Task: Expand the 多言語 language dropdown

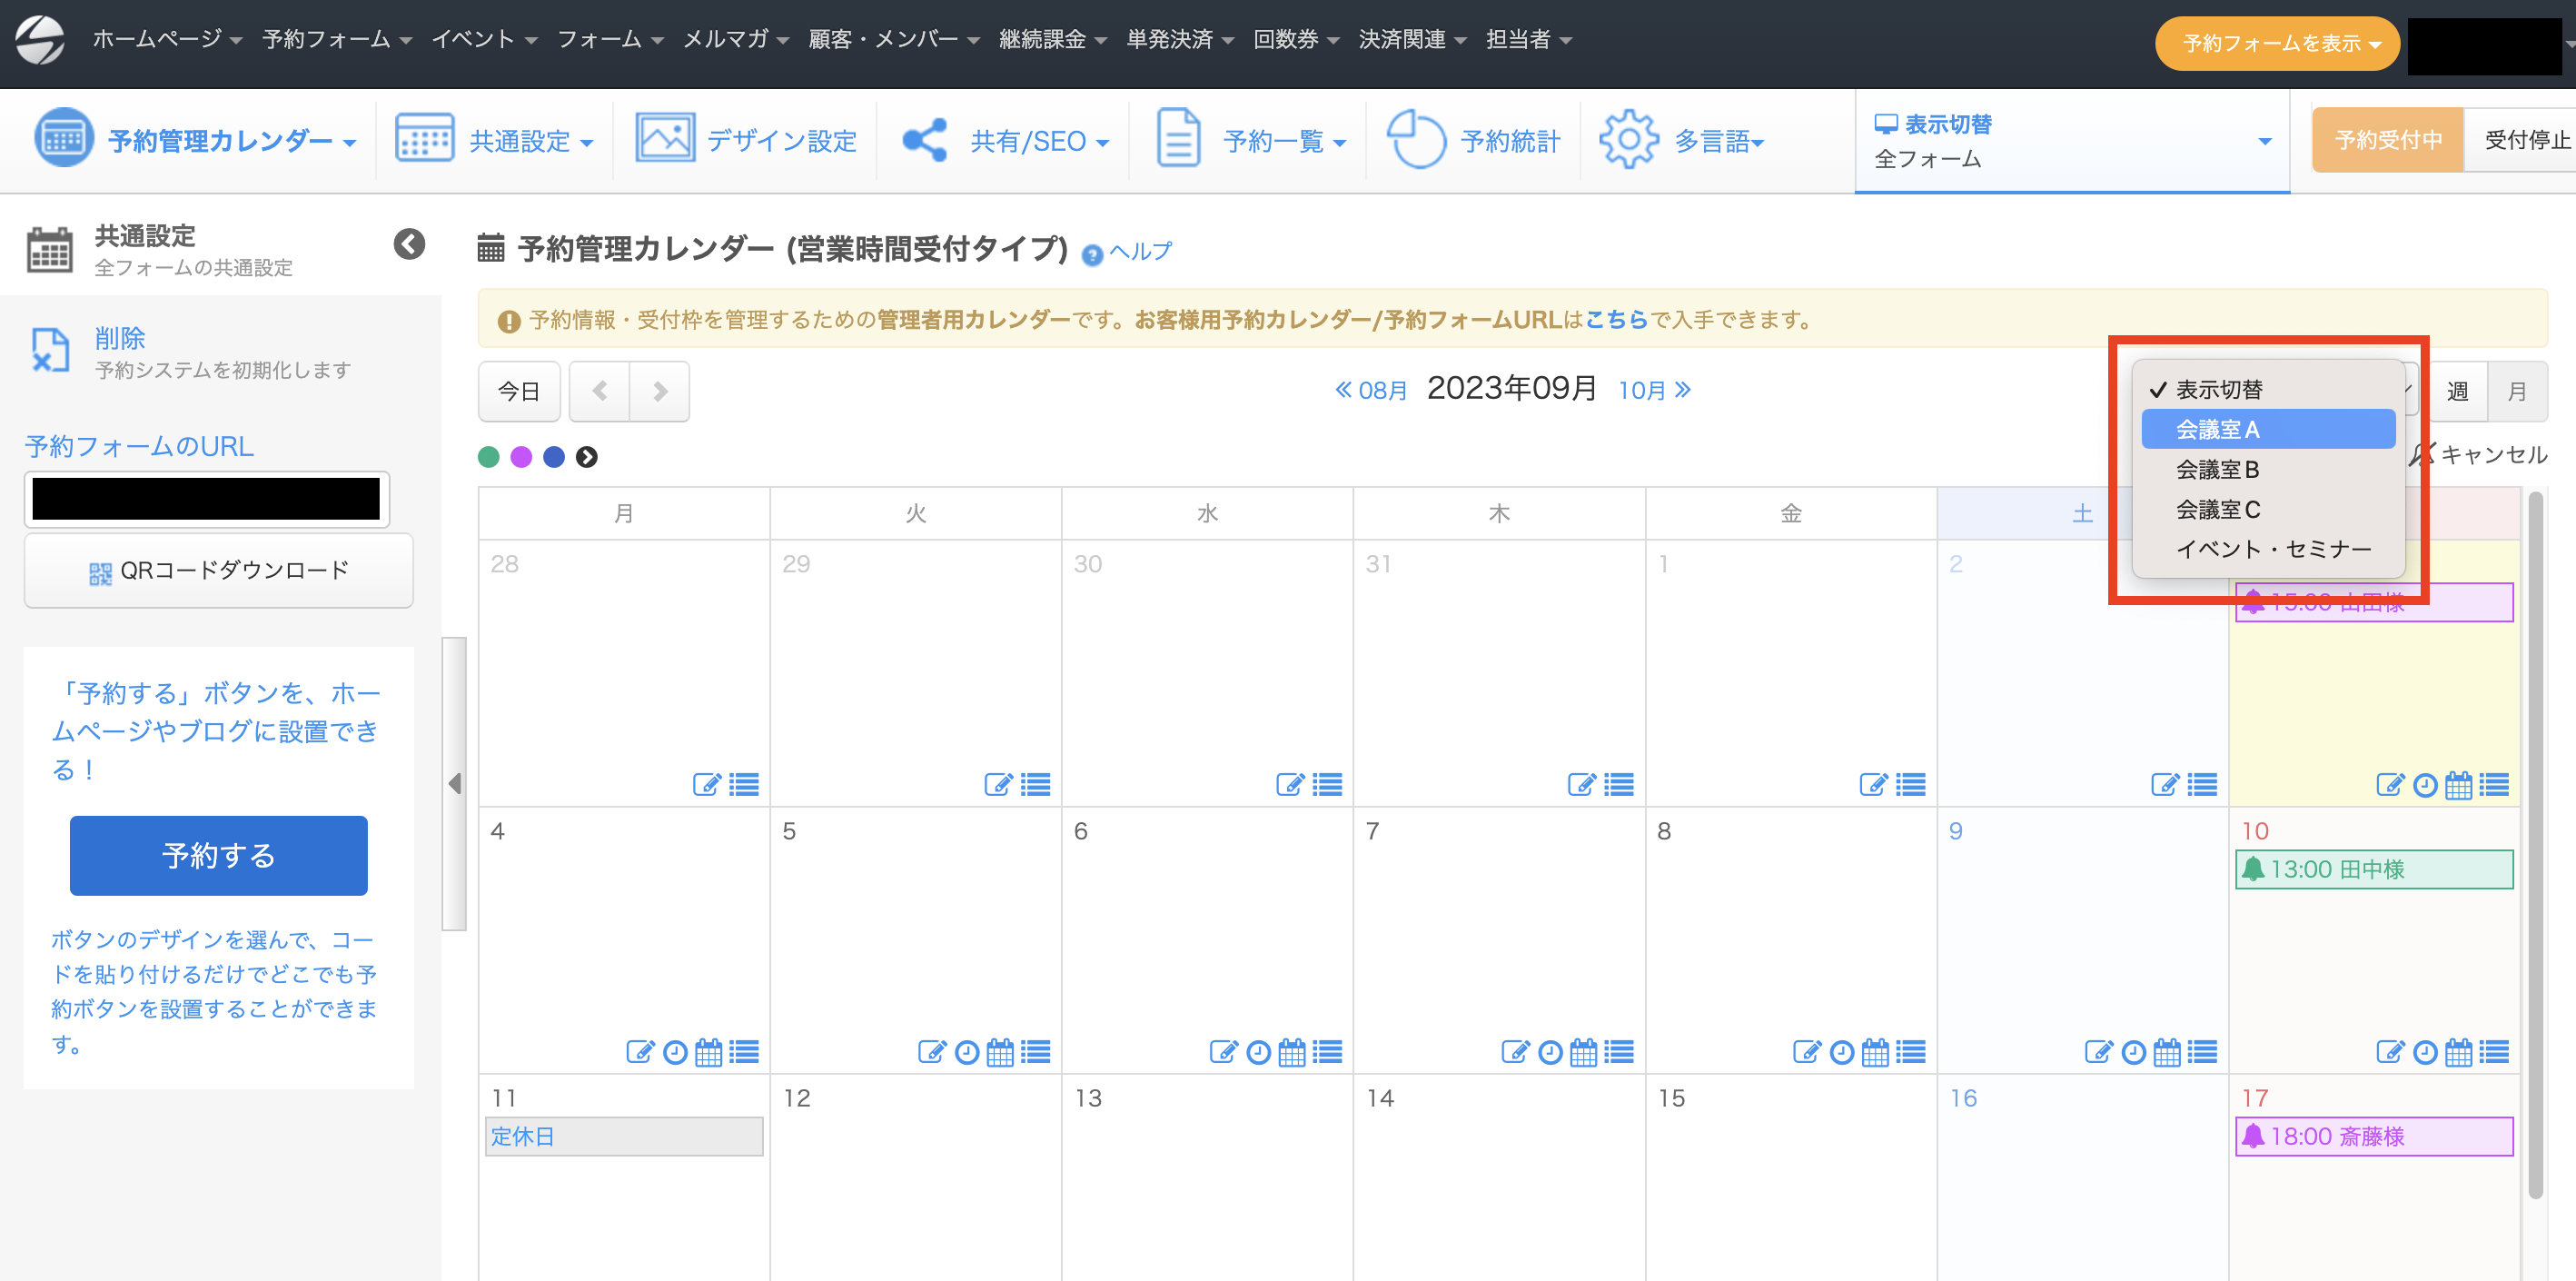Action: [1715, 141]
